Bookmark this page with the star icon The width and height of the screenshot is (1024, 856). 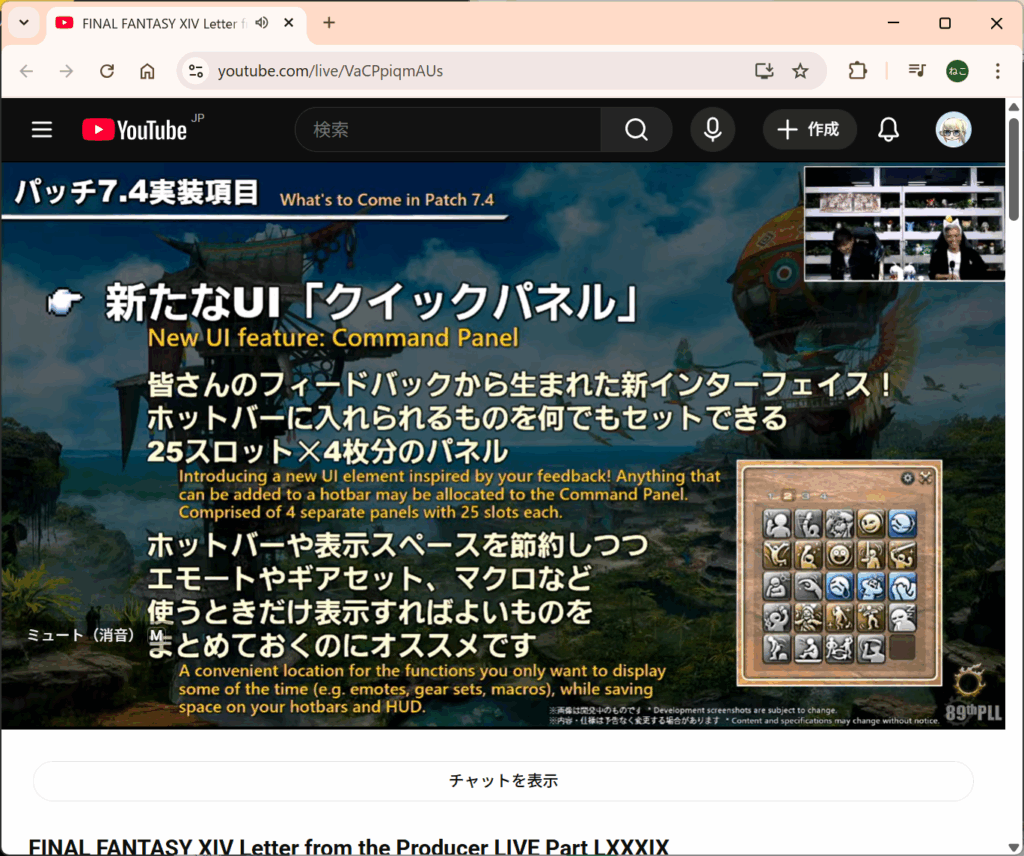pos(800,71)
